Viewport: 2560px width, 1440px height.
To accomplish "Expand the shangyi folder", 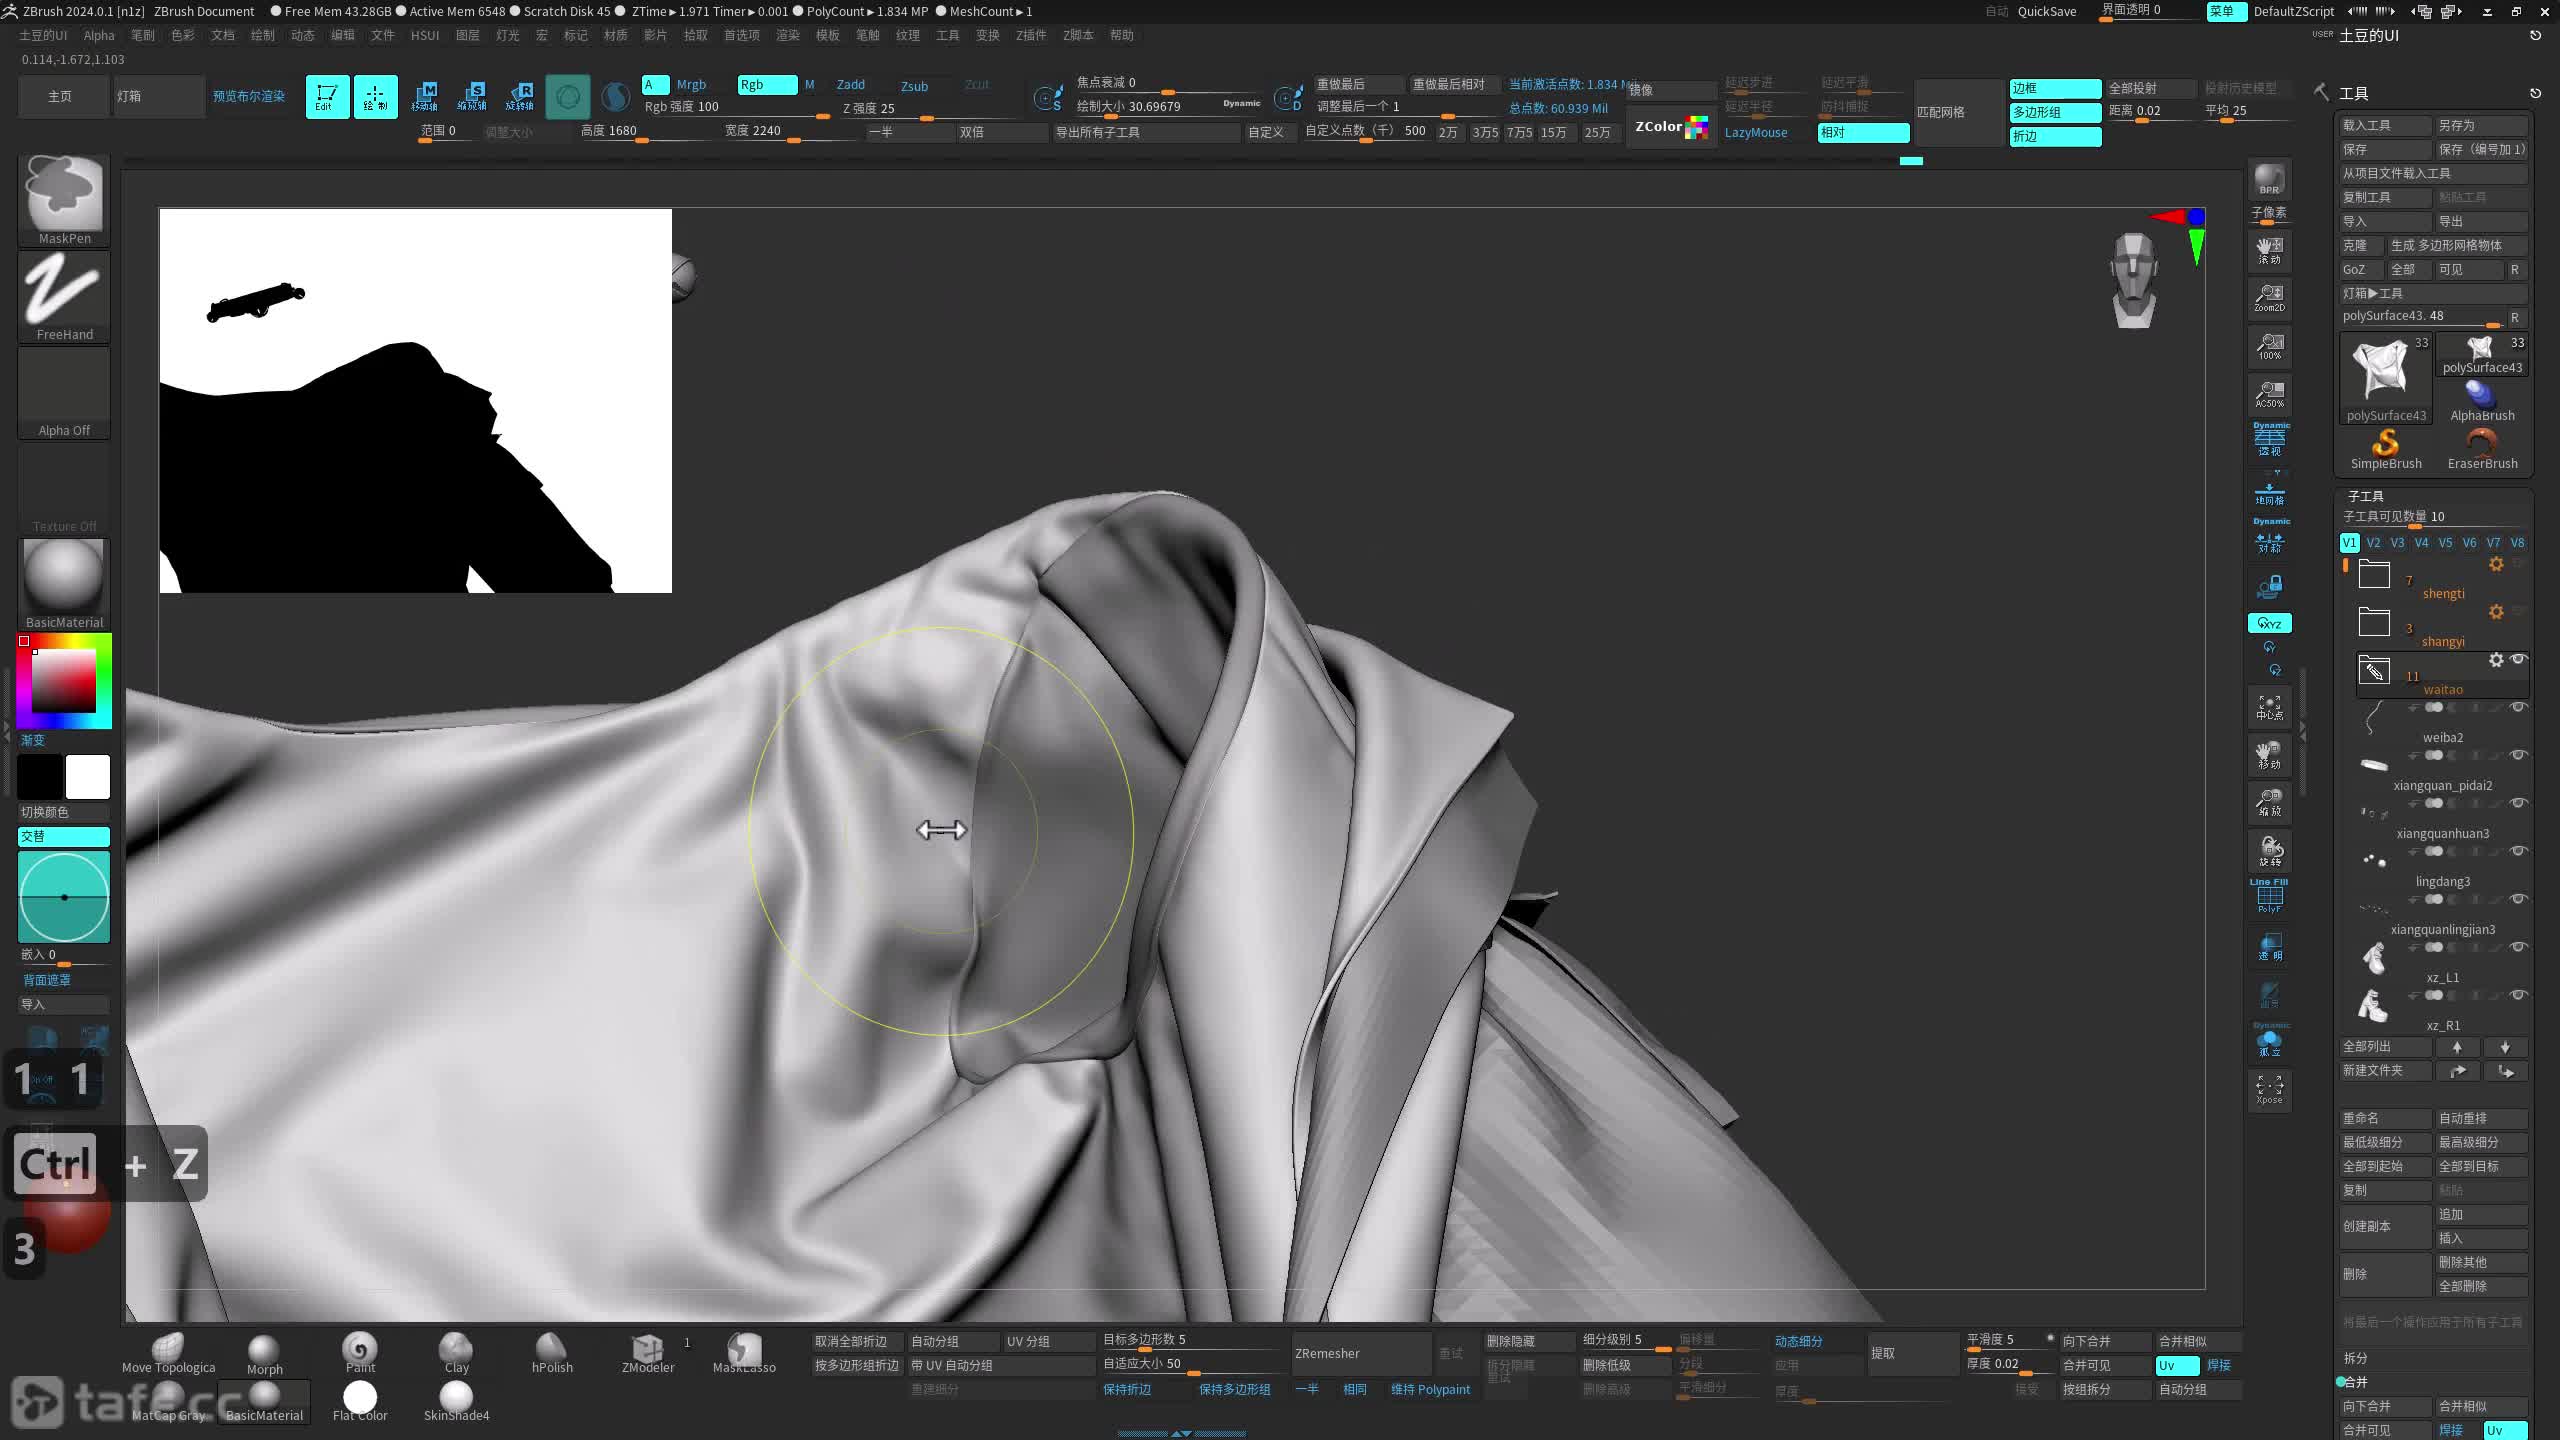I will (2374, 622).
